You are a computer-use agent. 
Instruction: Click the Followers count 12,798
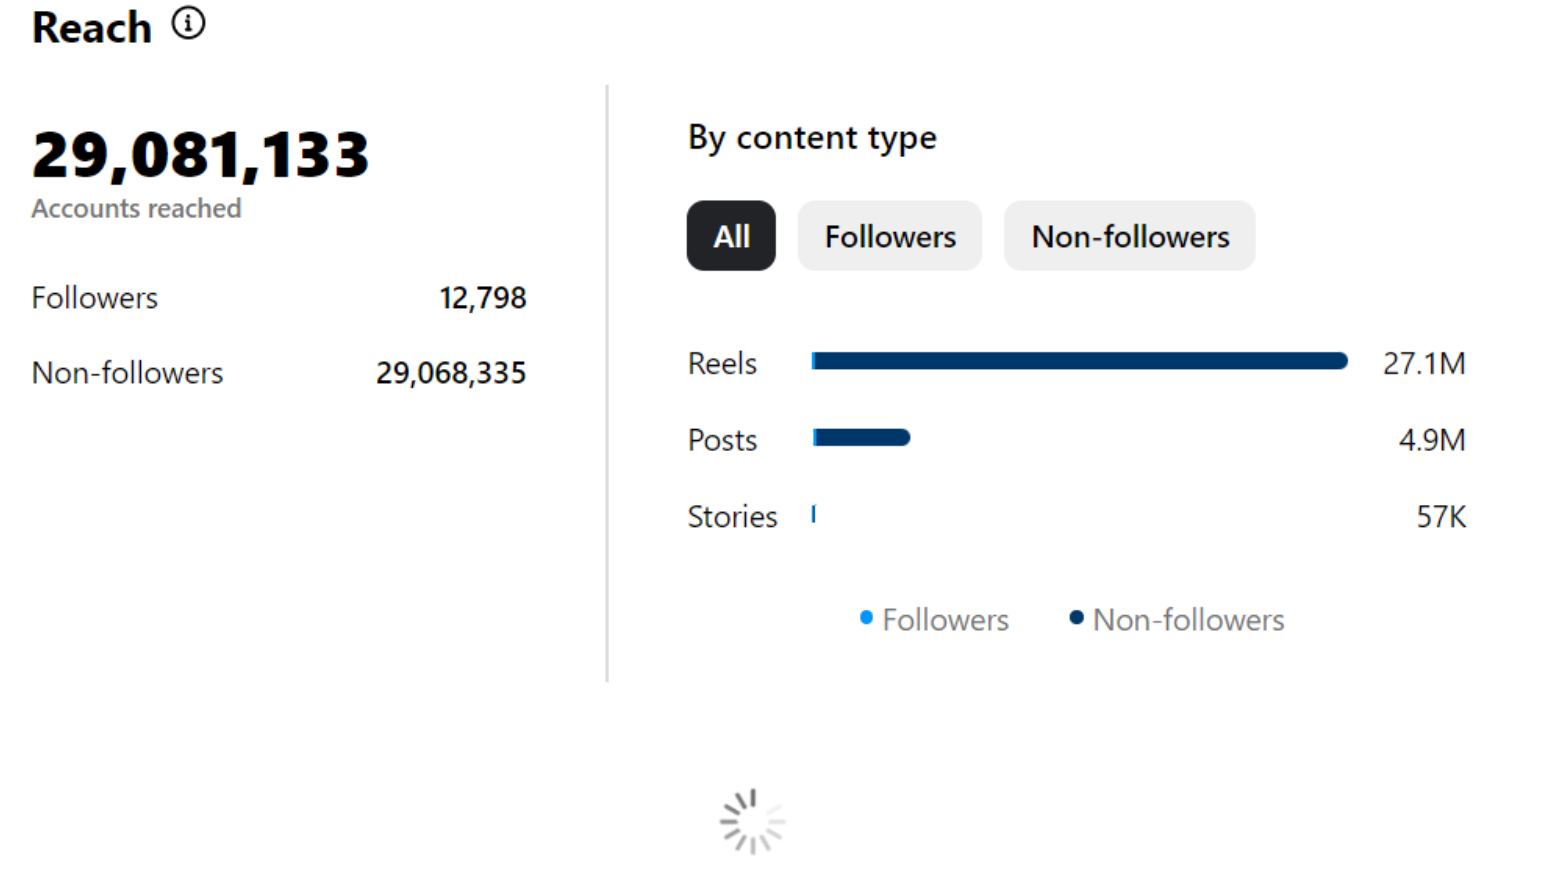point(482,298)
